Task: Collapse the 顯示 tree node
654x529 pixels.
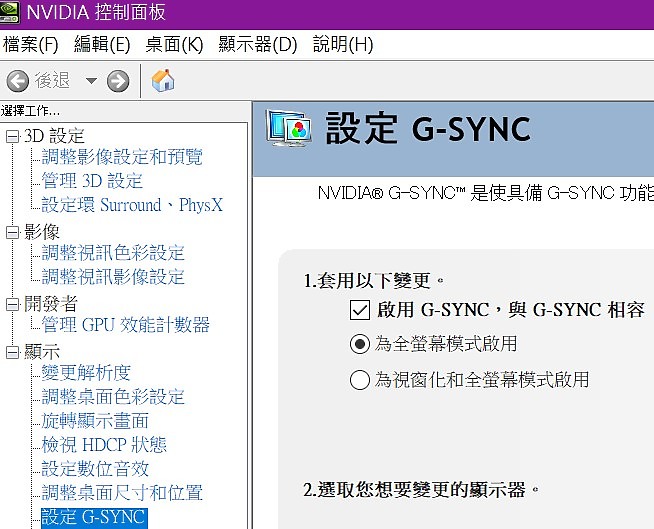Action: pos(13,353)
